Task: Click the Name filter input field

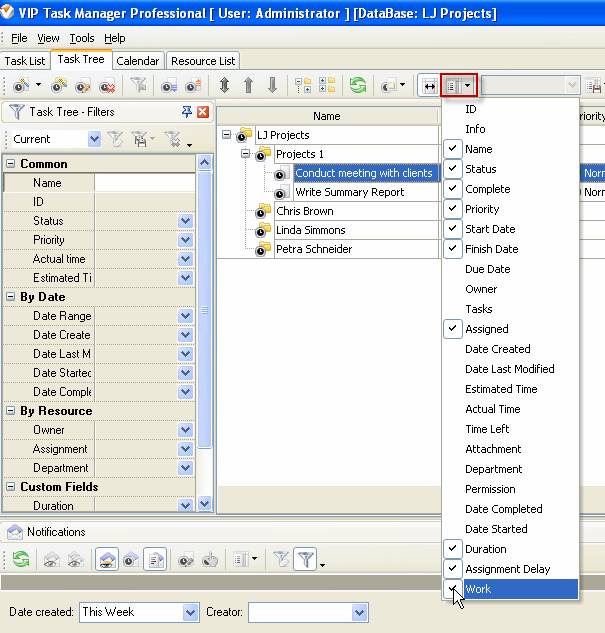Action: (144, 183)
